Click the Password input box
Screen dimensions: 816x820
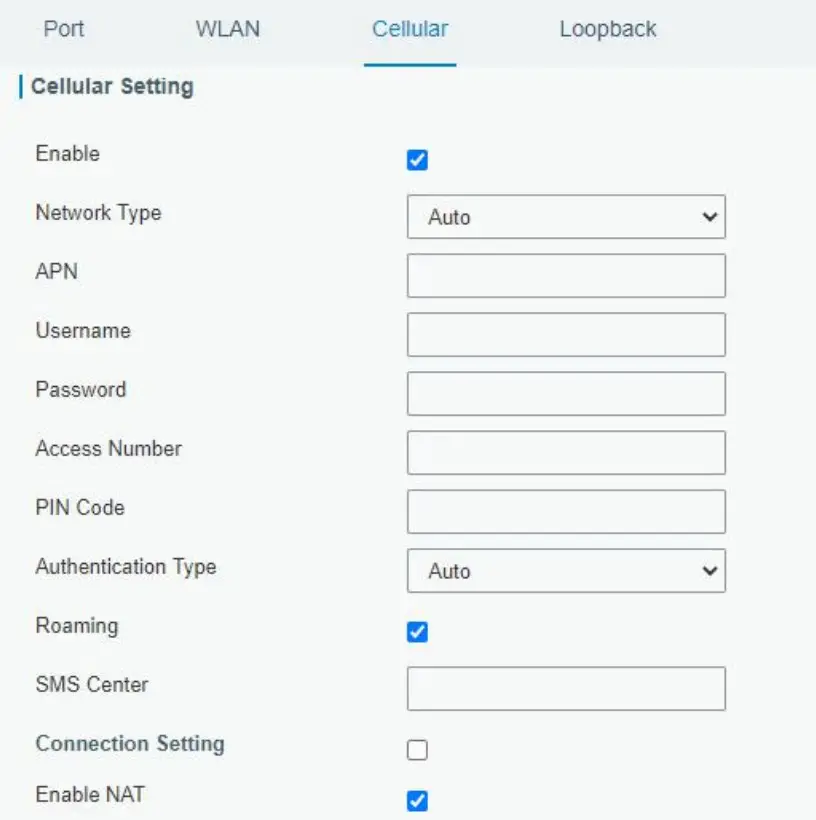pos(565,394)
